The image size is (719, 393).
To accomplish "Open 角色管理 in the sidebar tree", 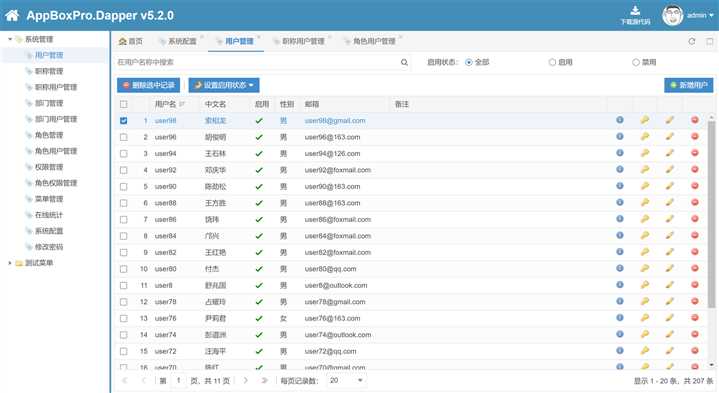I will 49,135.
